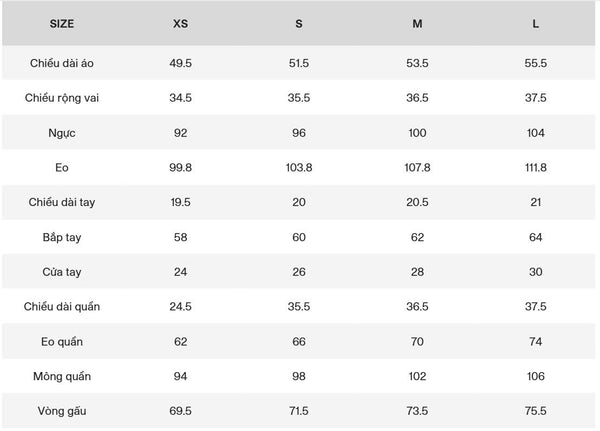
Task: Click the Chiều rộng vai row label
Action: 62,98
